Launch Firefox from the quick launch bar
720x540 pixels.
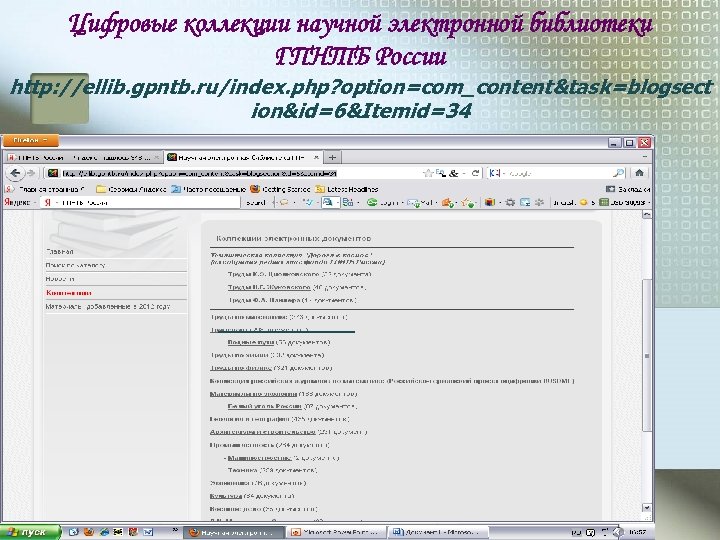click(x=88, y=532)
